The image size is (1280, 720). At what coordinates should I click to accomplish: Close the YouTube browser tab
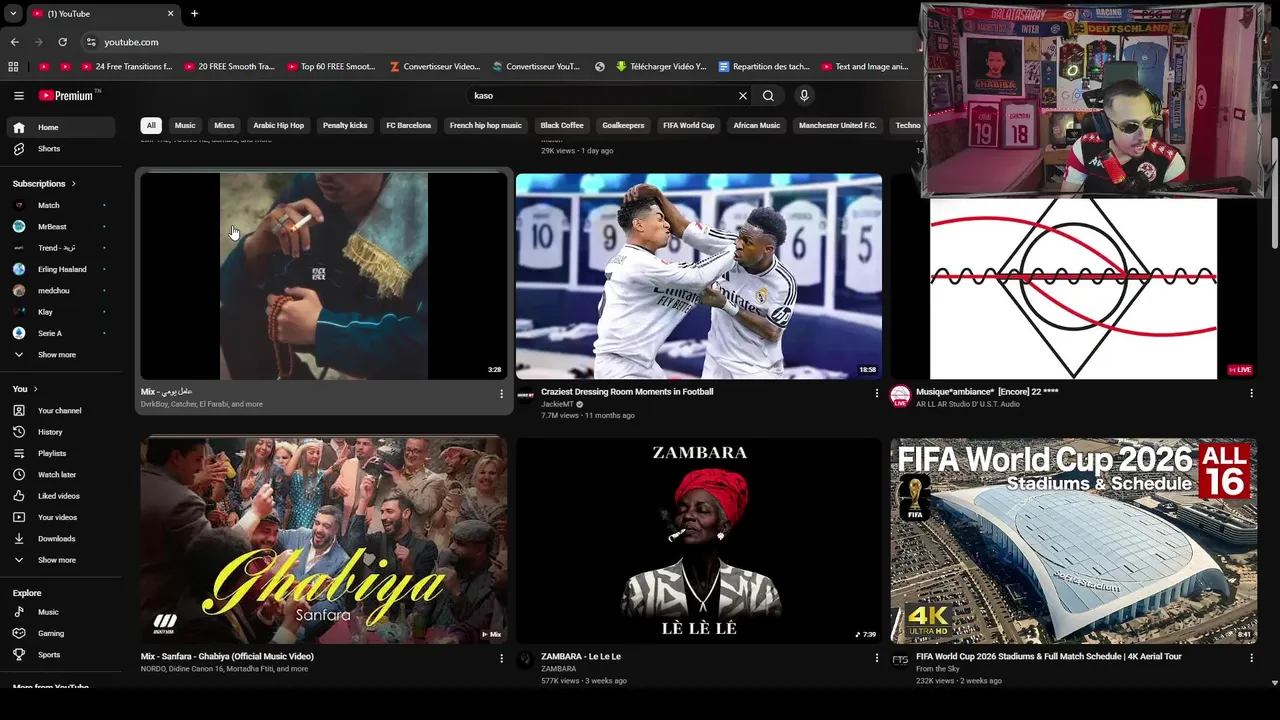(x=170, y=14)
